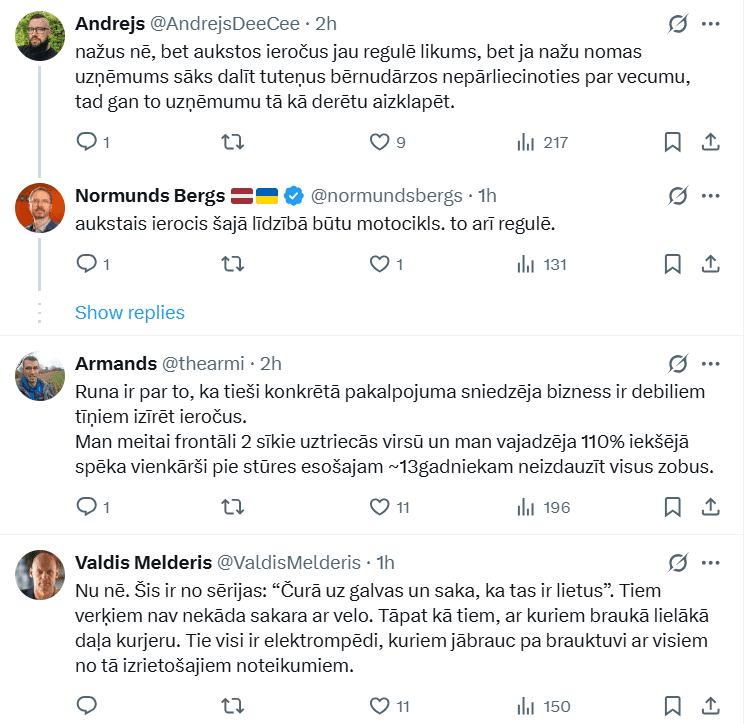This screenshot has height=724, width=748.
Task: Like Armands's tweet with 11 likes
Action: (x=379, y=507)
